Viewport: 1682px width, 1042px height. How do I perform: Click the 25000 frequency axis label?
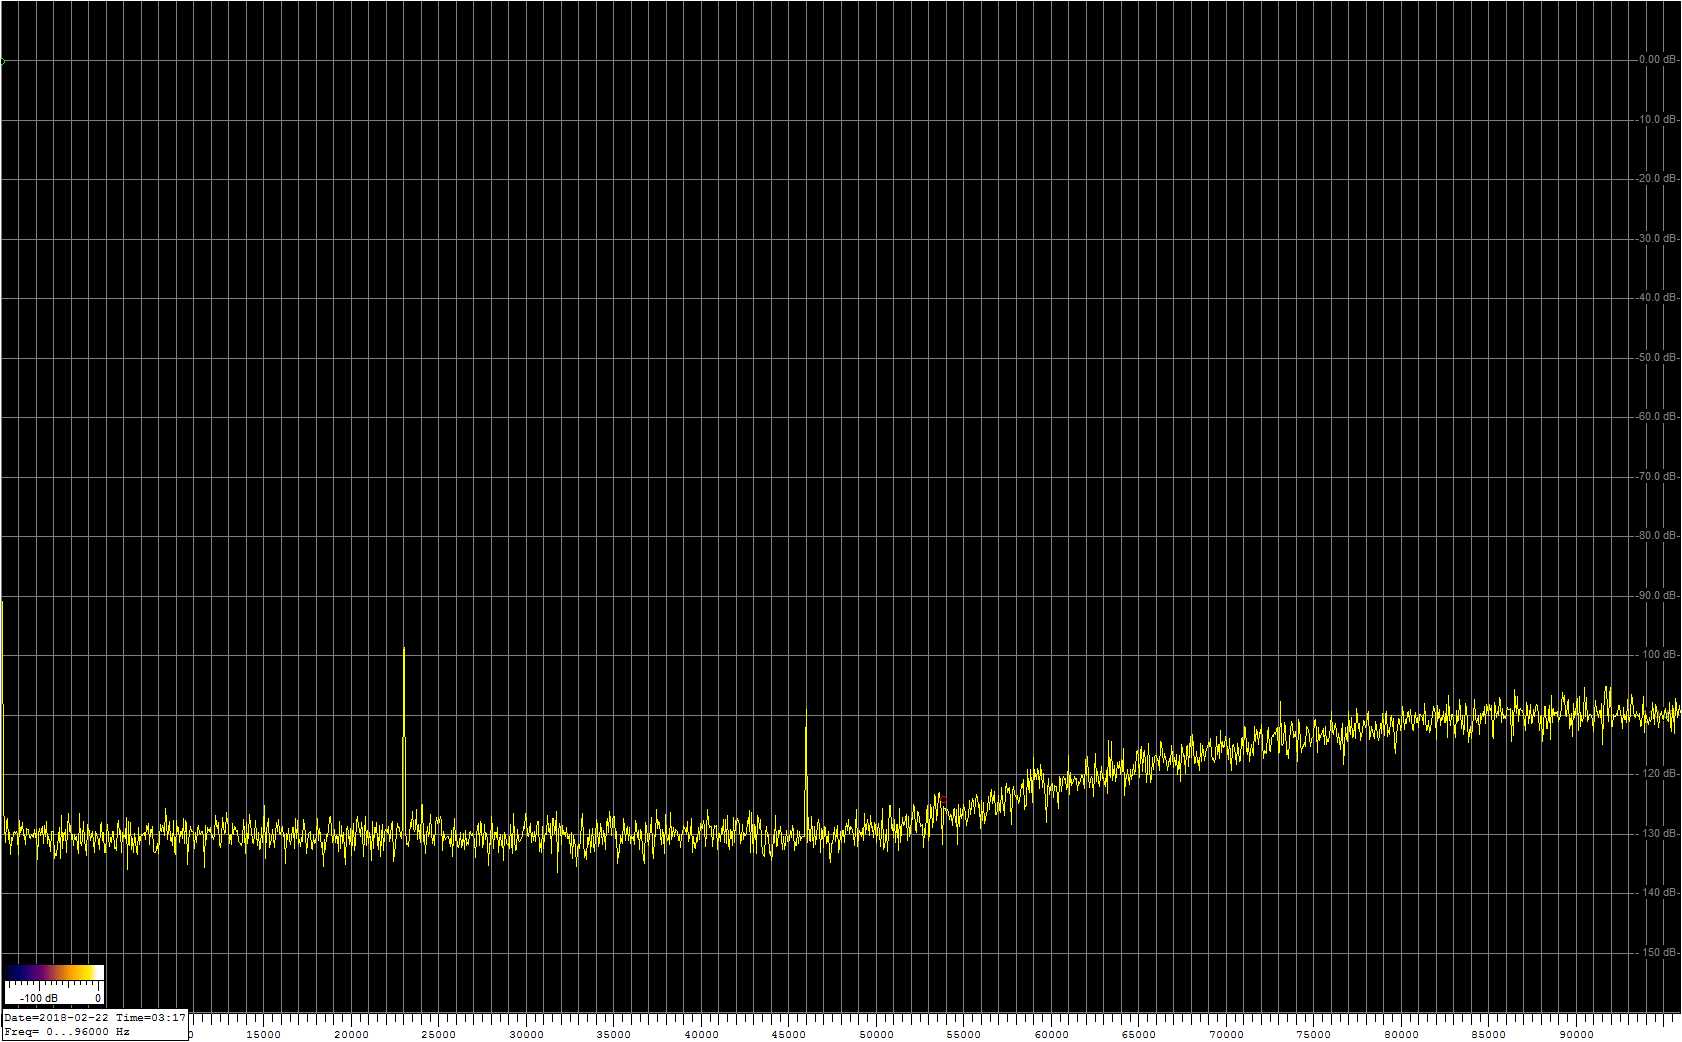(438, 1035)
